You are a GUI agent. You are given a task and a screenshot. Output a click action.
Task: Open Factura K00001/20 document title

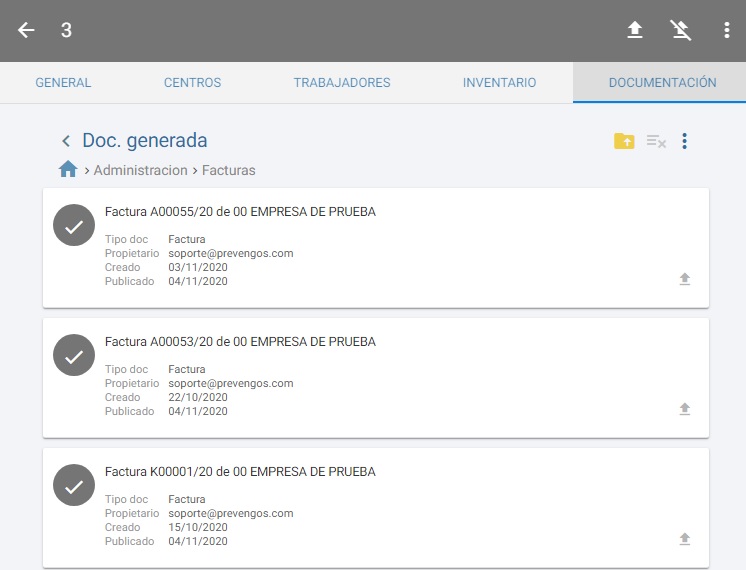tap(240, 472)
